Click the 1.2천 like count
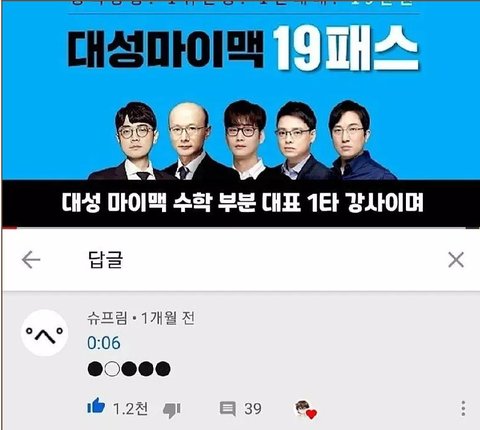 point(130,409)
